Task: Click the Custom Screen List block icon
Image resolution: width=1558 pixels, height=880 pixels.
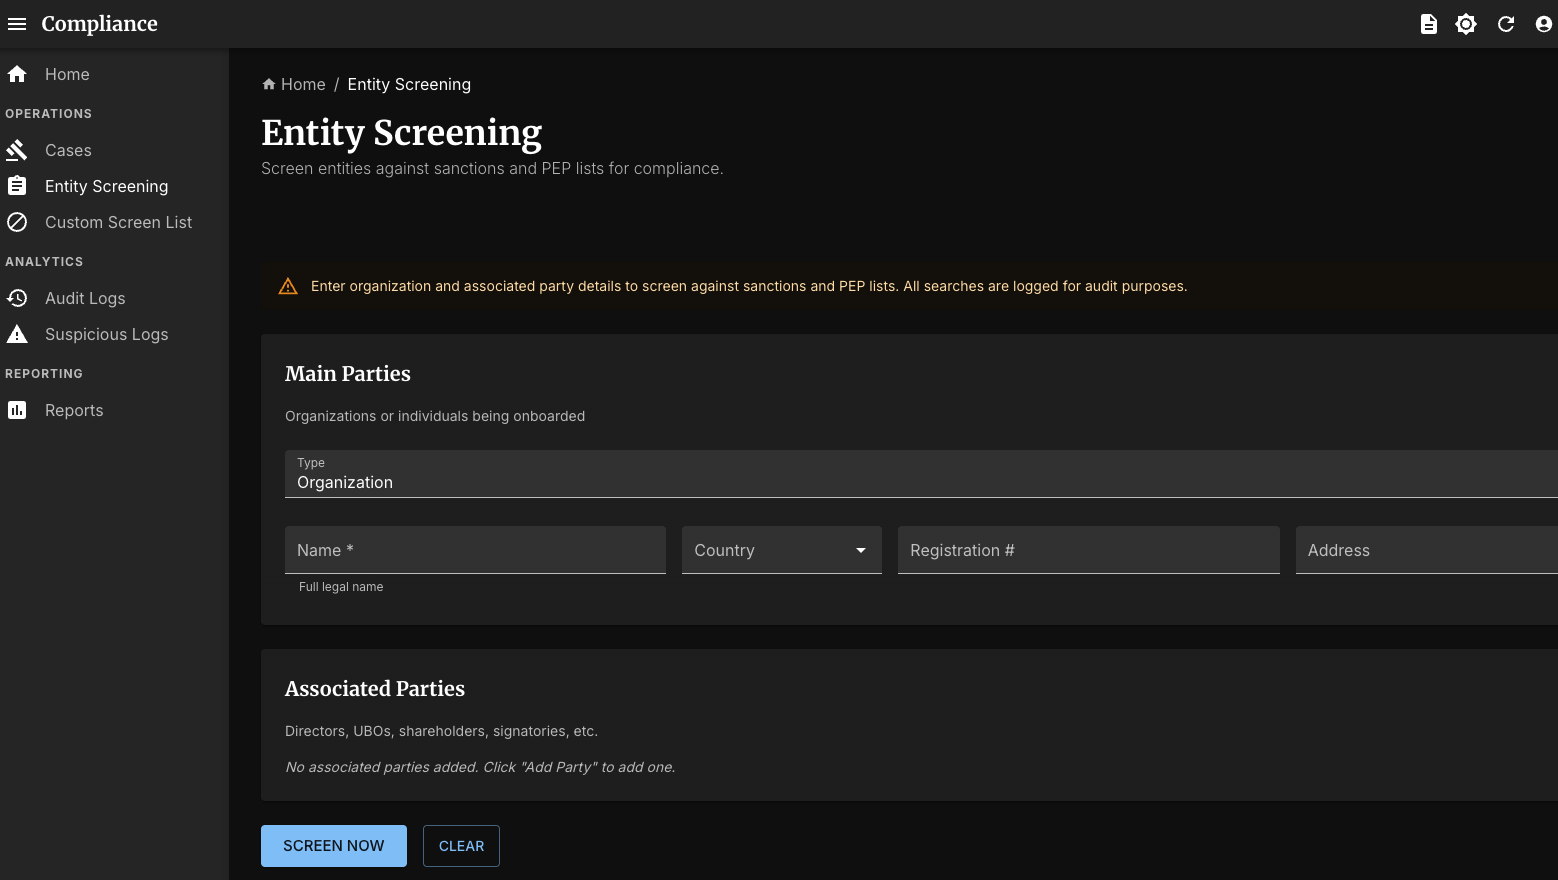Action: tap(17, 222)
